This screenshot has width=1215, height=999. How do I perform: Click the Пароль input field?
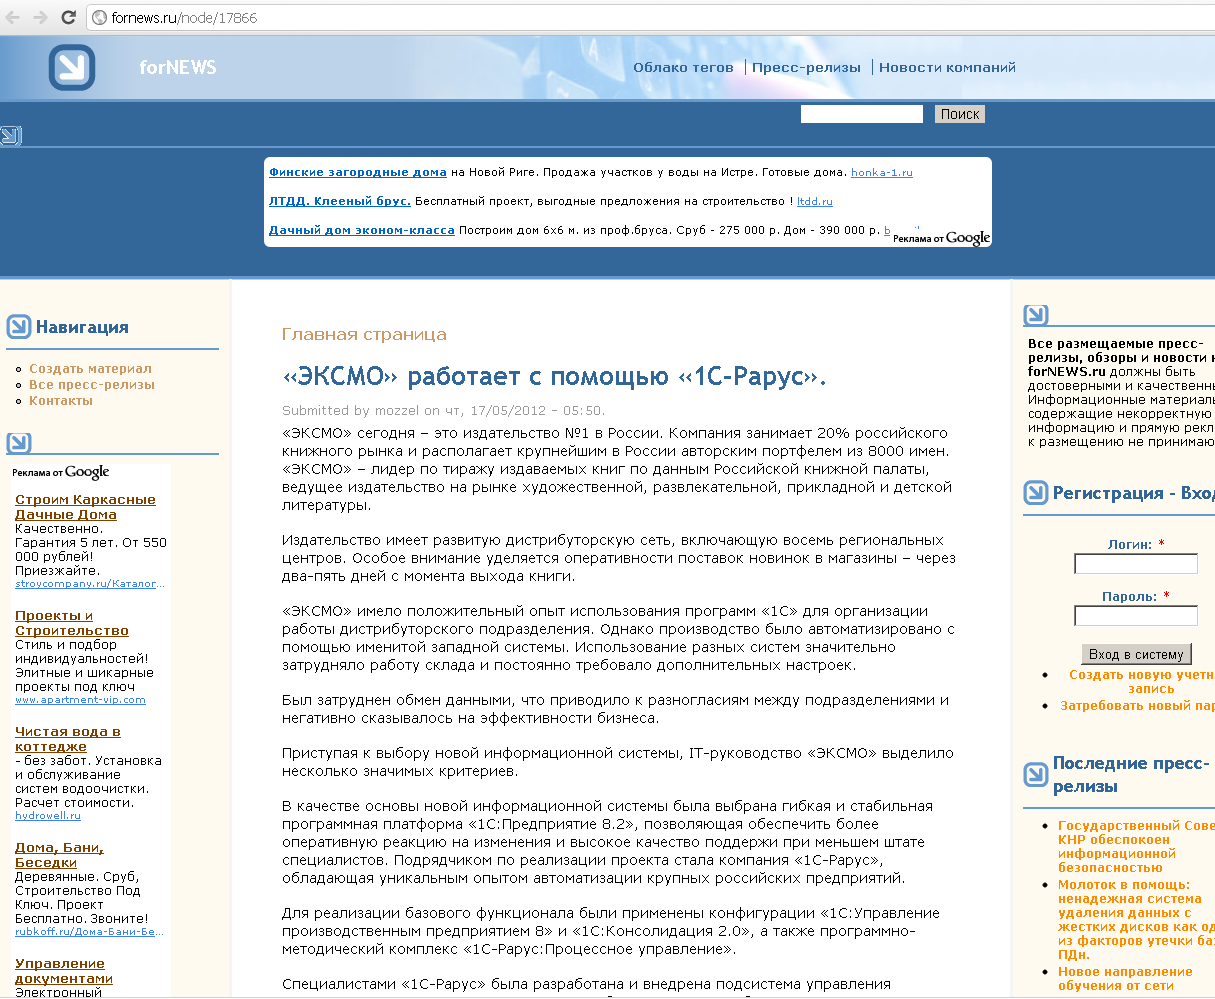click(x=1136, y=616)
